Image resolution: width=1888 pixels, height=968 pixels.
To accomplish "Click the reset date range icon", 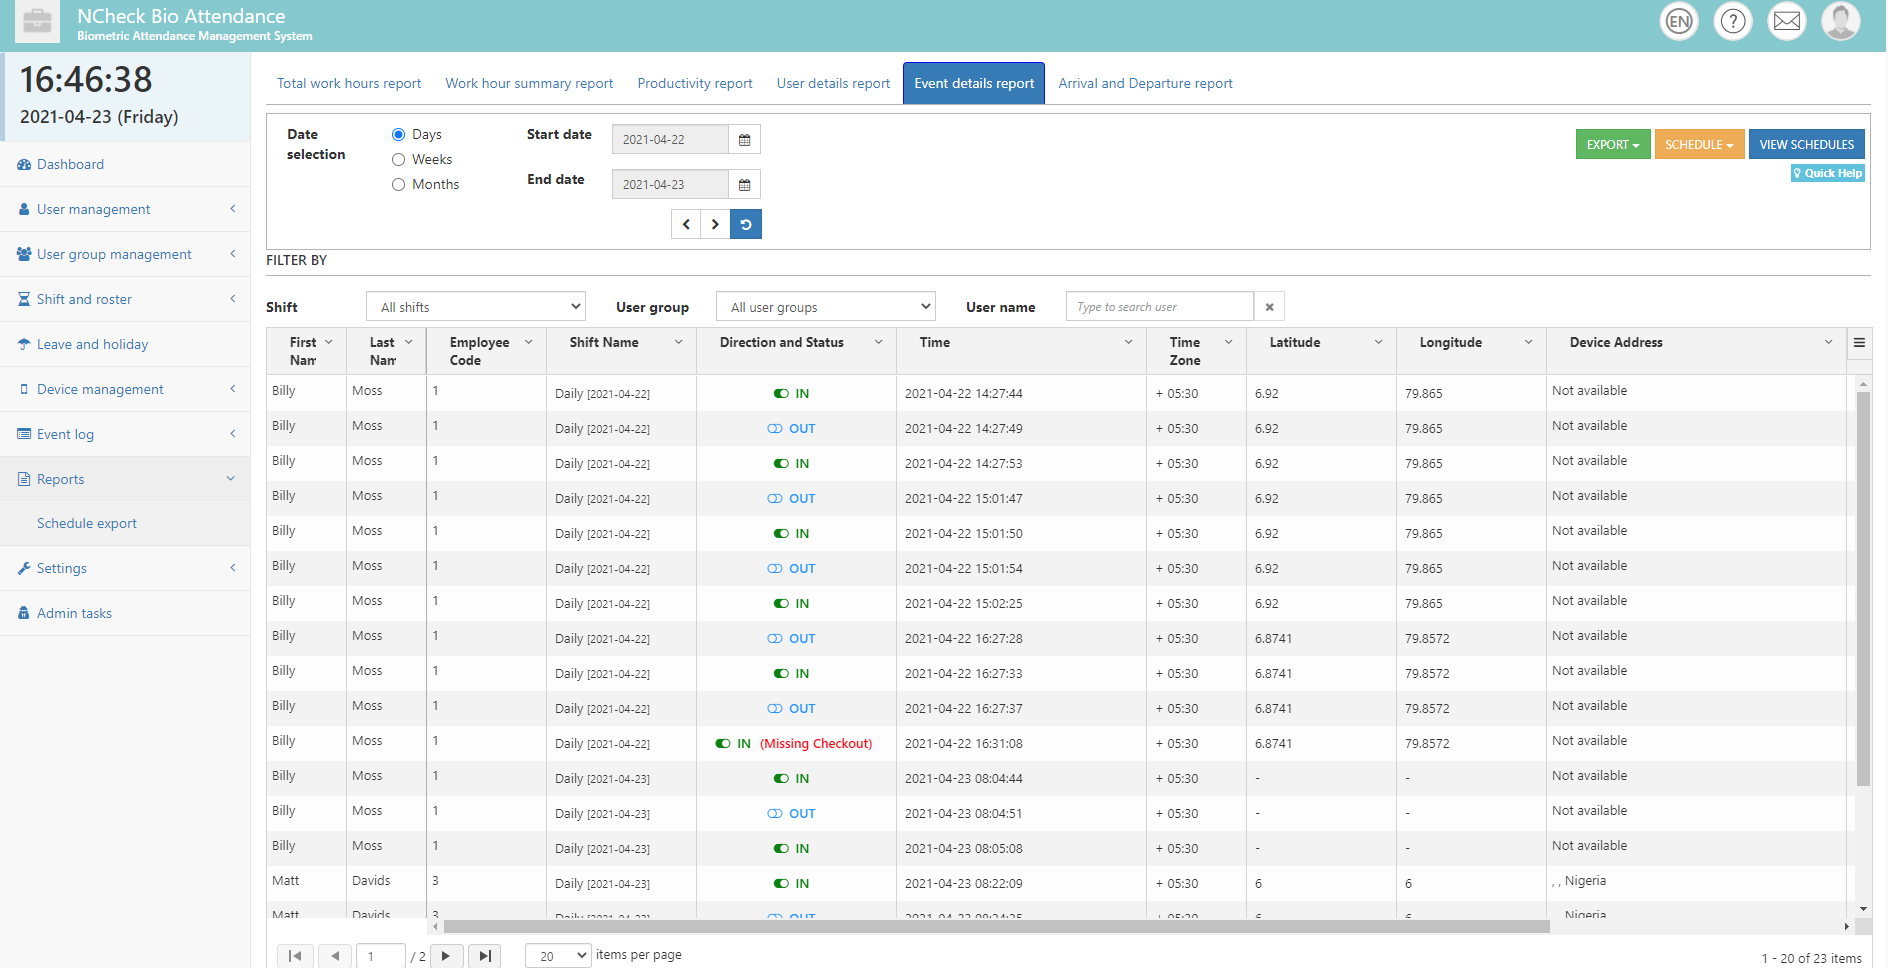I will (x=746, y=224).
